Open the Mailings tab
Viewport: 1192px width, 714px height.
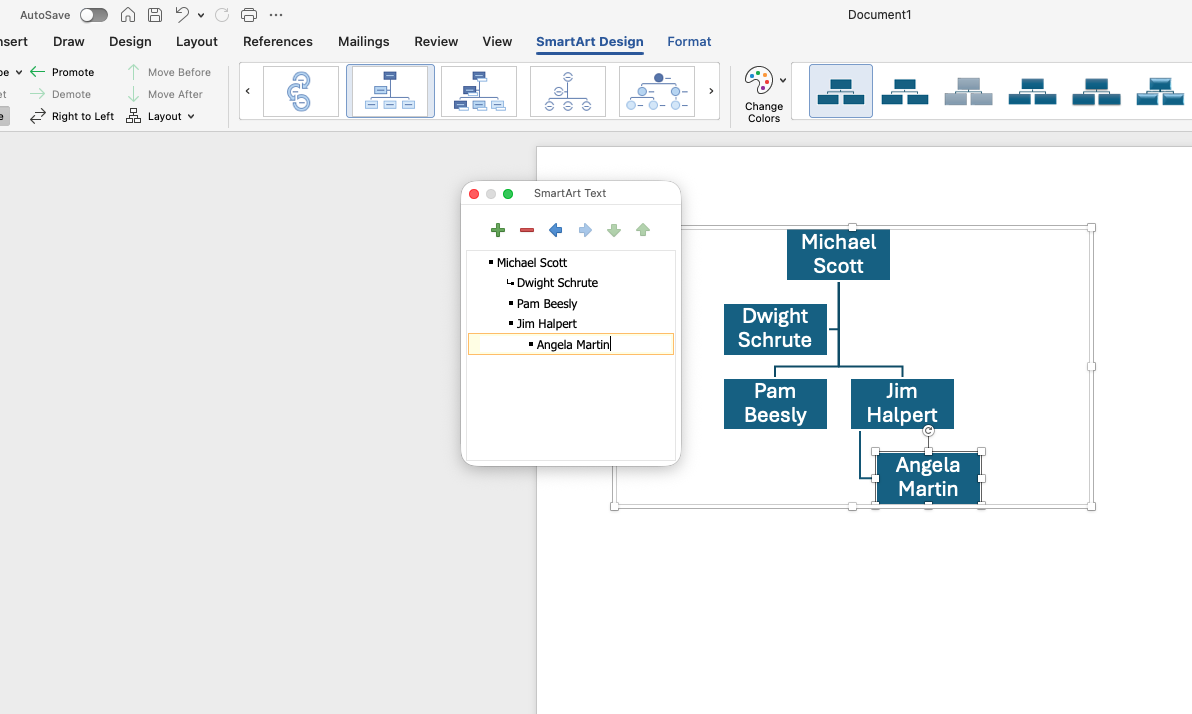point(363,41)
